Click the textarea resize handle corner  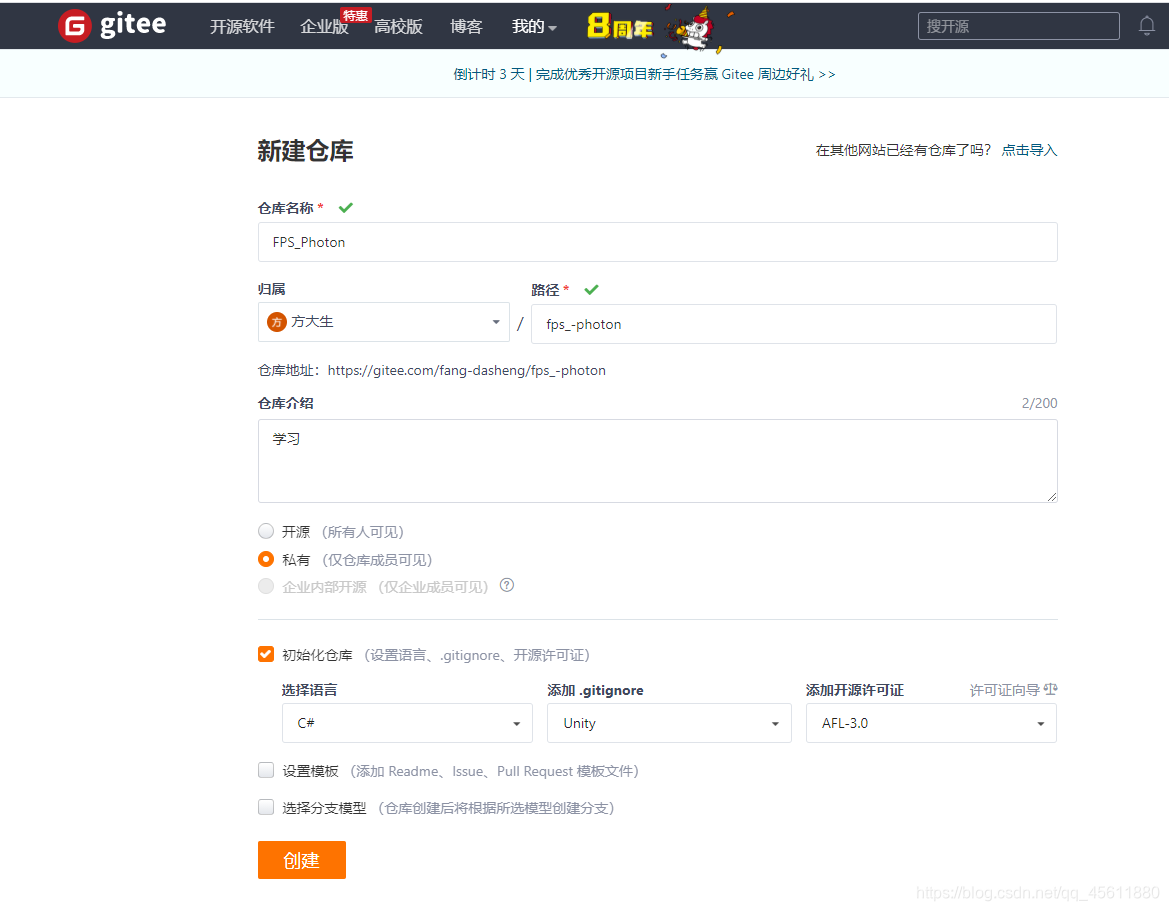click(x=1052, y=497)
